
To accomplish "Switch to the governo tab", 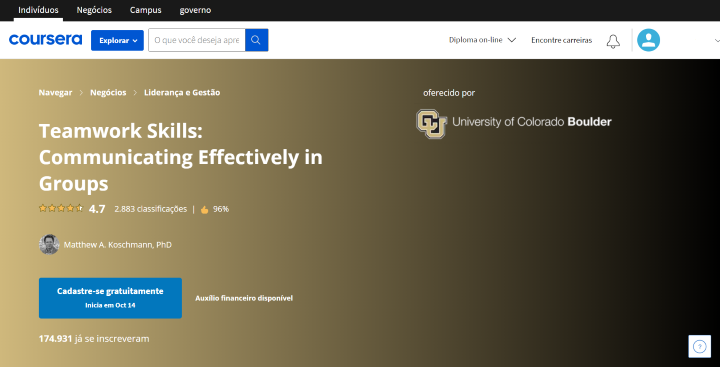I will (195, 10).
